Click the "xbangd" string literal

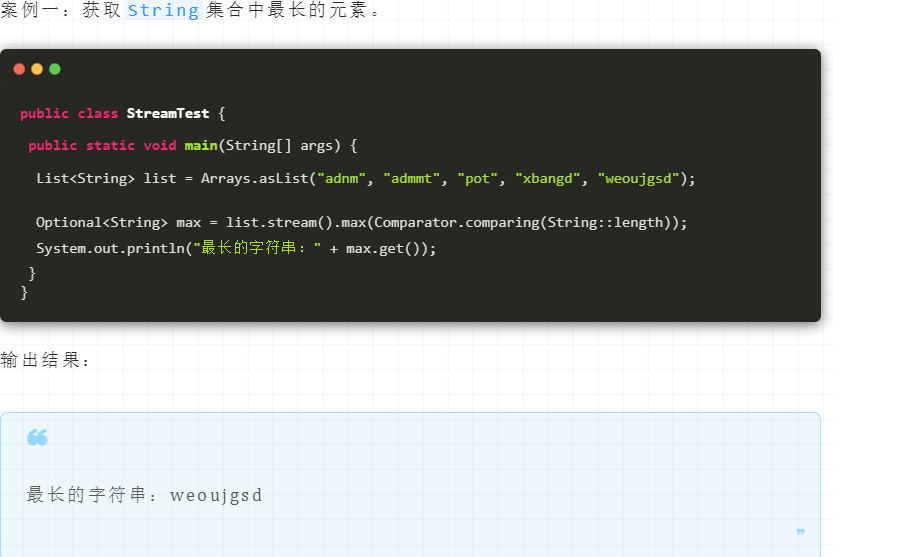[548, 178]
